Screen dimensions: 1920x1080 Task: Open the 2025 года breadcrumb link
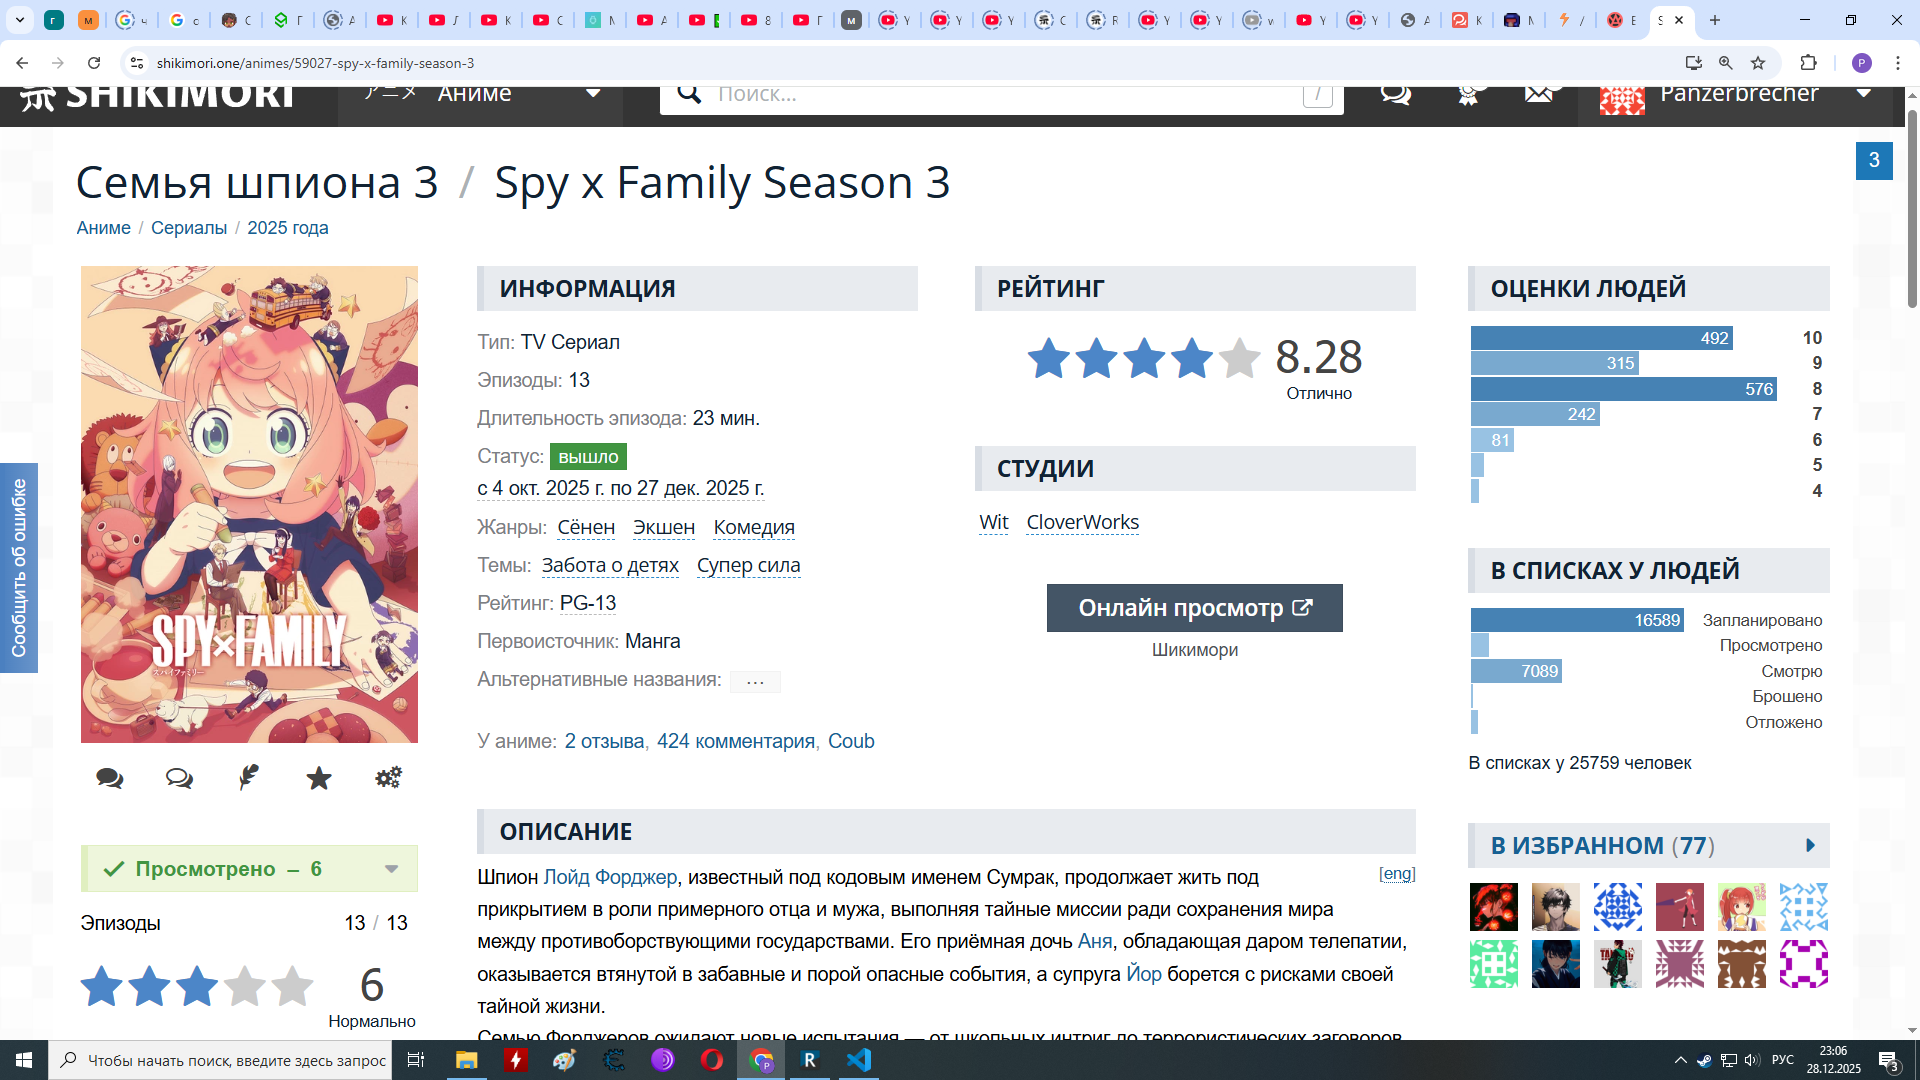[x=287, y=228]
